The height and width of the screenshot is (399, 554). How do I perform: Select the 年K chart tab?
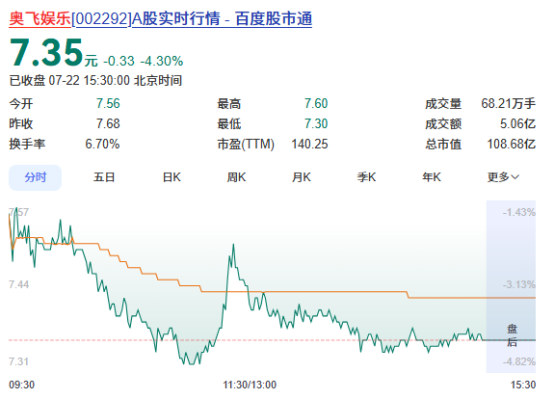[431, 177]
